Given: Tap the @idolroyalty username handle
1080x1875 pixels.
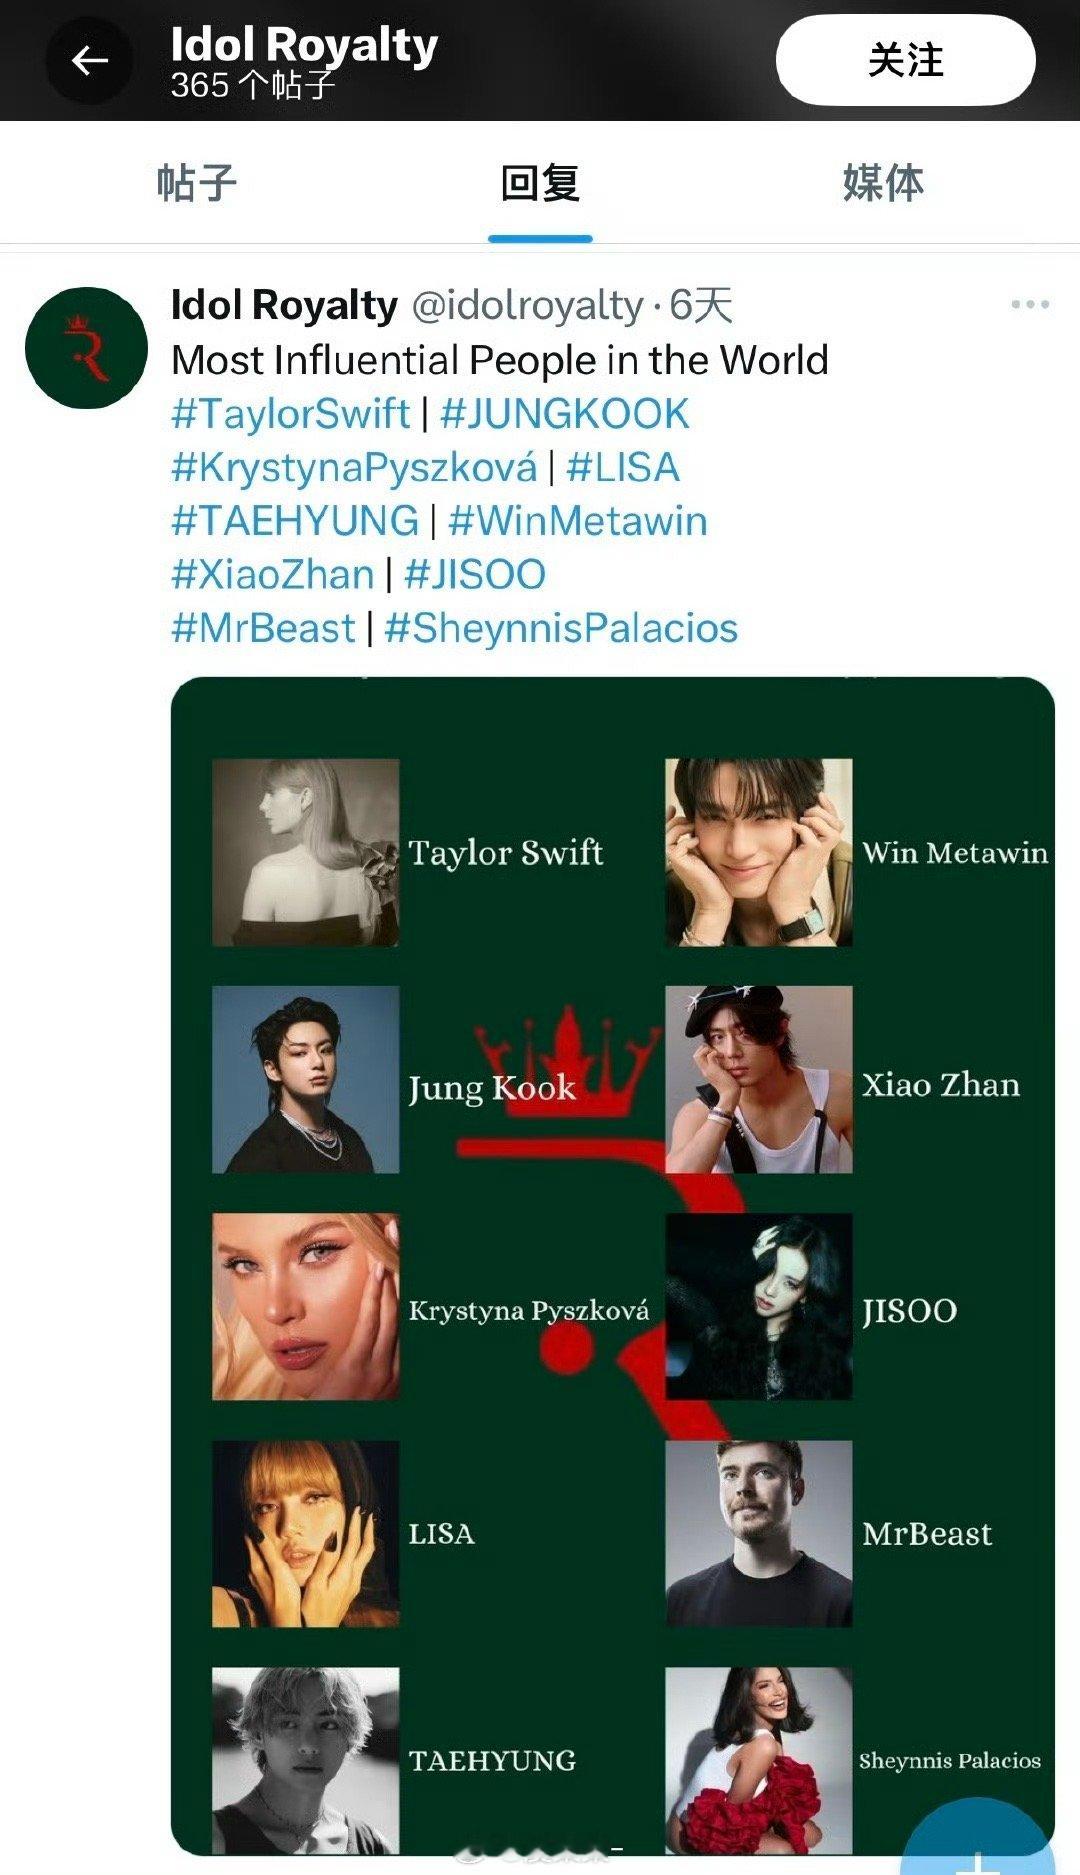Looking at the screenshot, I should tap(528, 305).
